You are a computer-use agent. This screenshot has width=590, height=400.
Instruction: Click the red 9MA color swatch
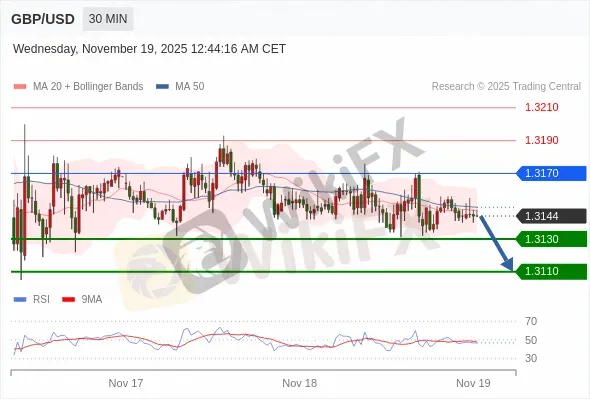click(x=68, y=300)
